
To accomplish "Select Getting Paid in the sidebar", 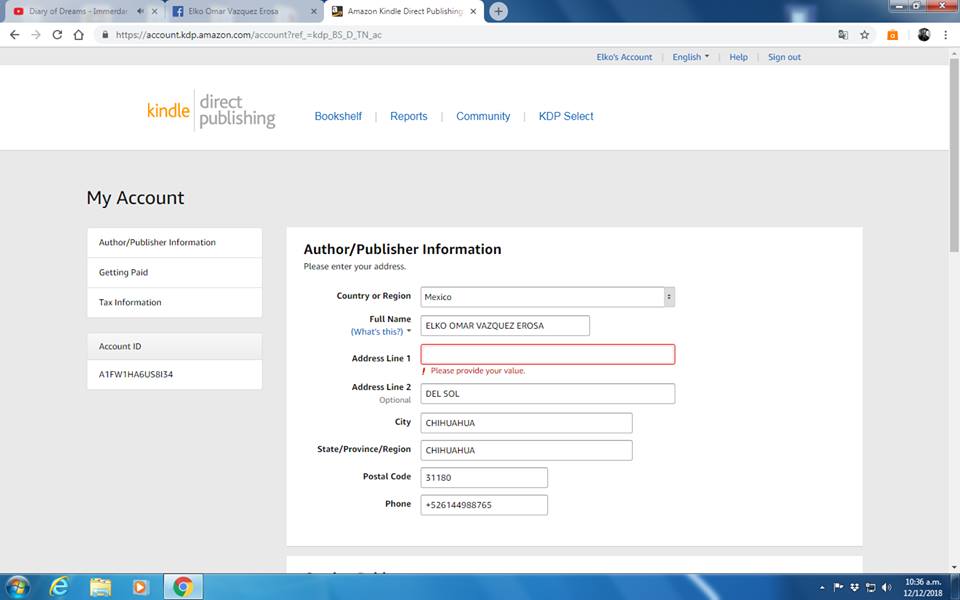I will (x=124, y=272).
